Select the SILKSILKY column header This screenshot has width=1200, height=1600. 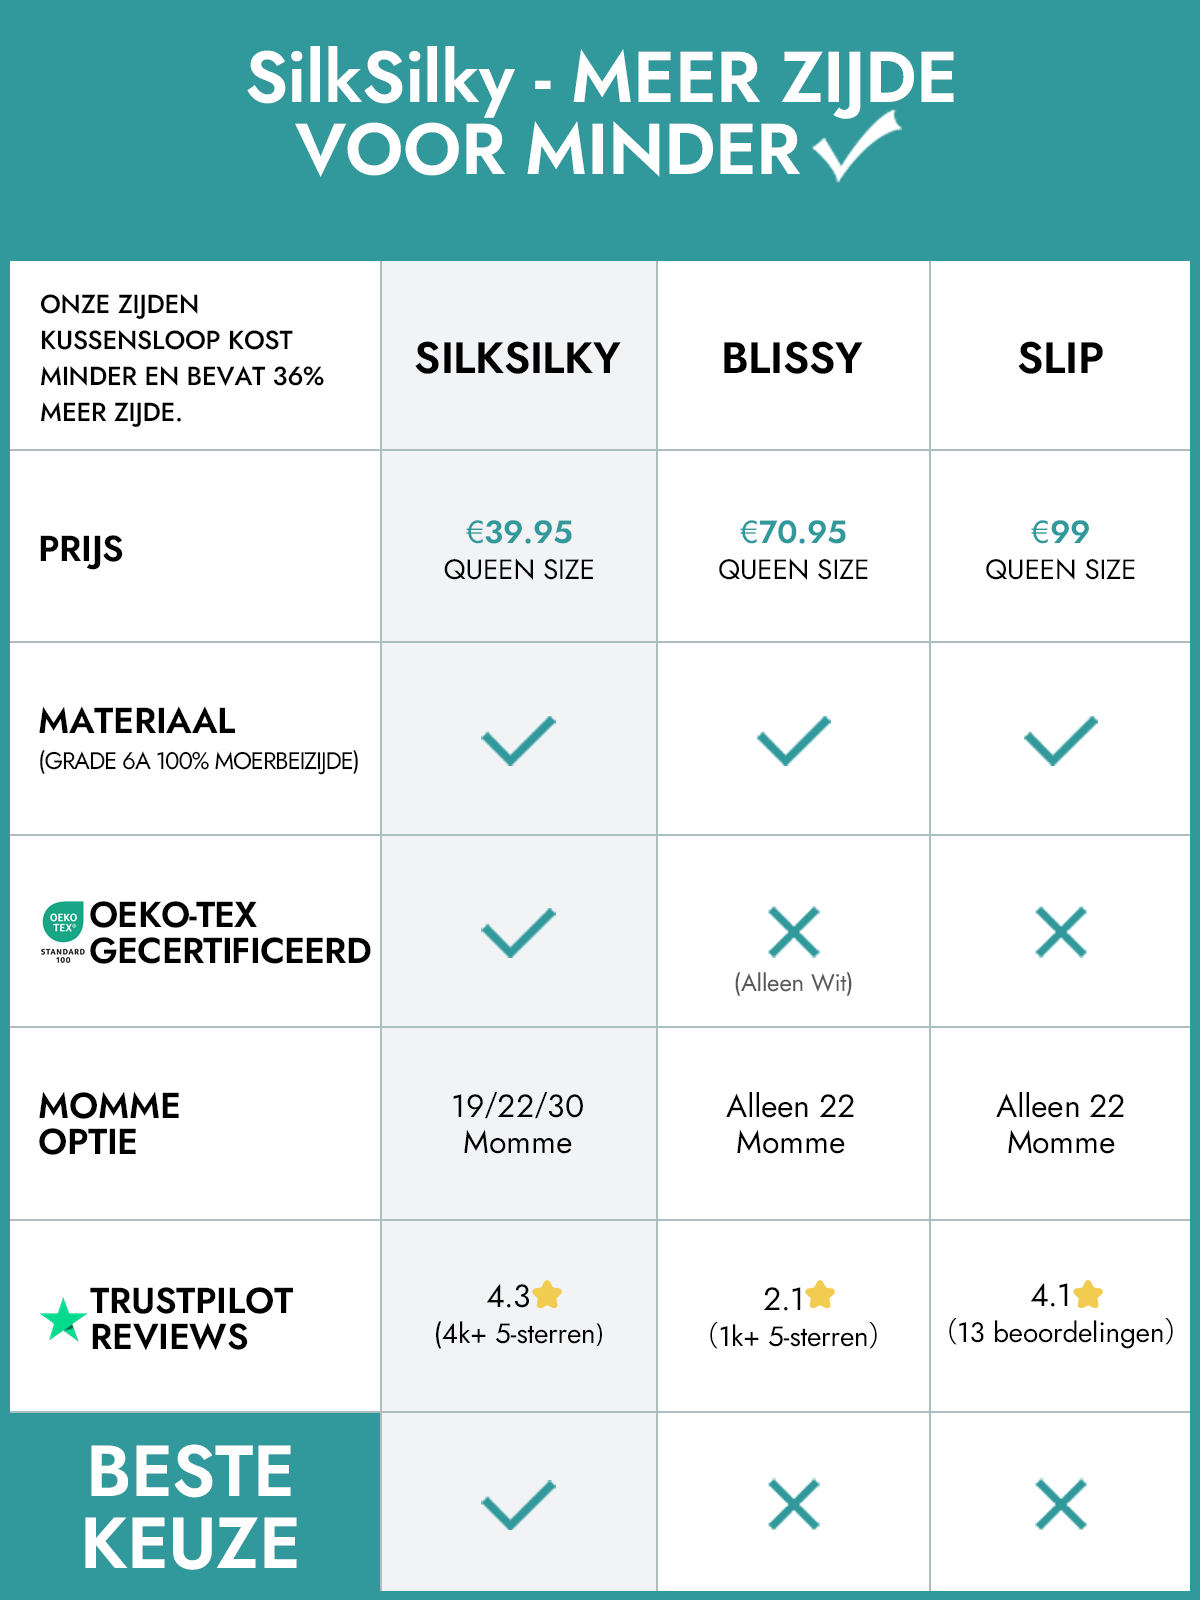point(518,358)
